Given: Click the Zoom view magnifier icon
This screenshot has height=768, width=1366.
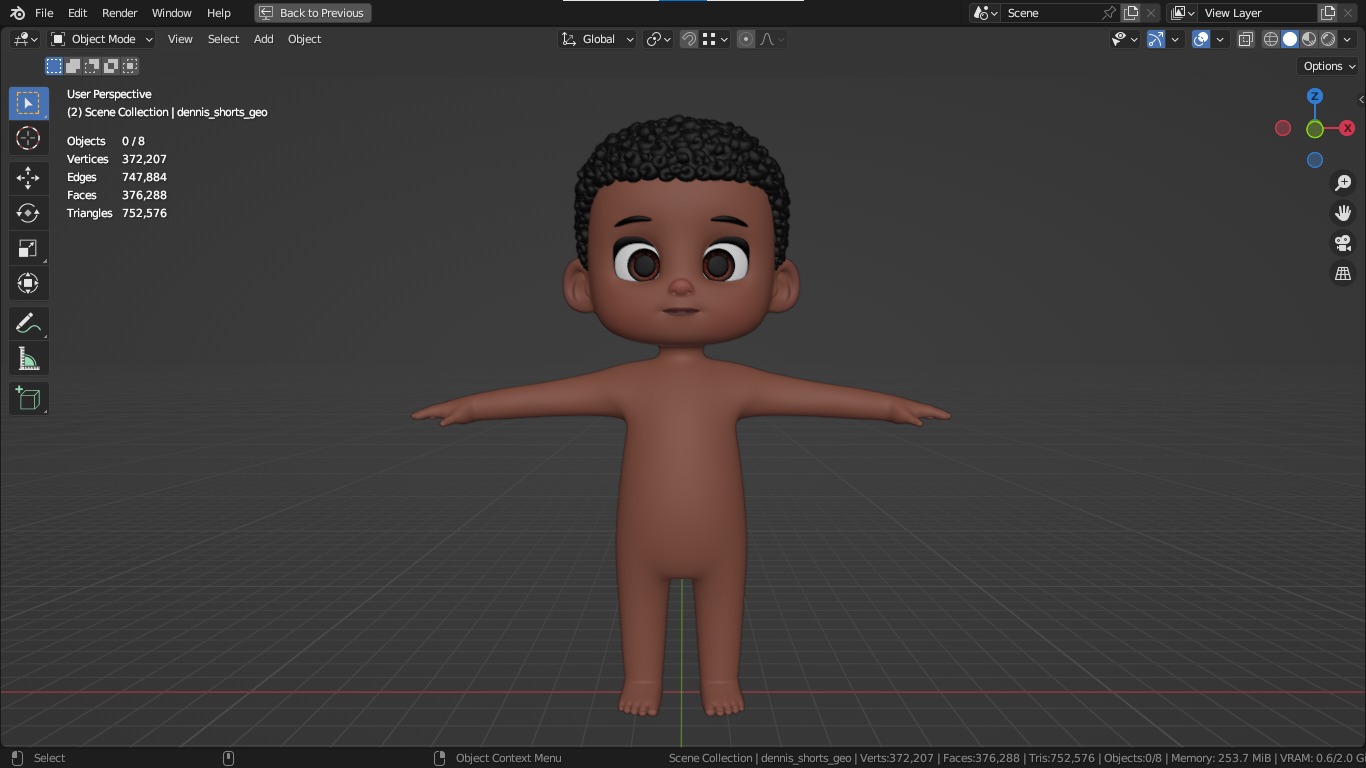Looking at the screenshot, I should point(1343,183).
